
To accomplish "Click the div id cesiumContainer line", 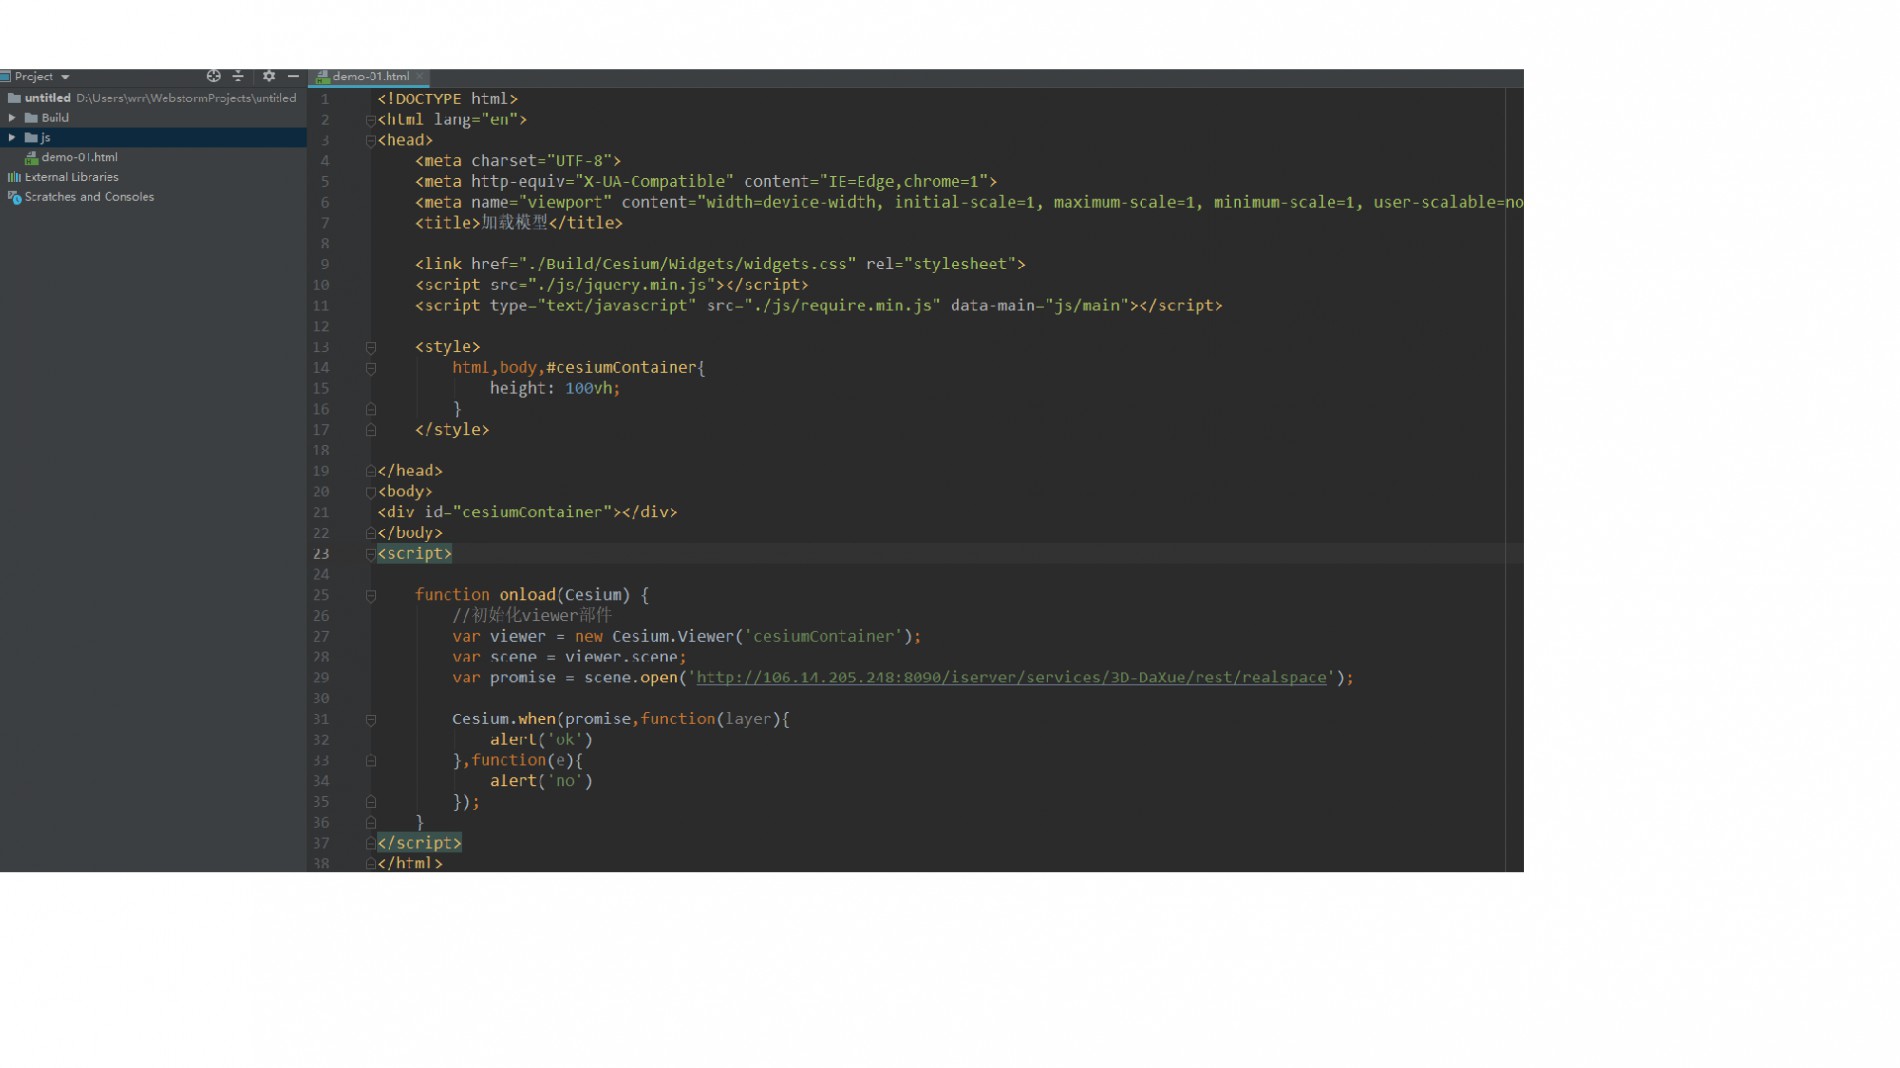I will [527, 512].
